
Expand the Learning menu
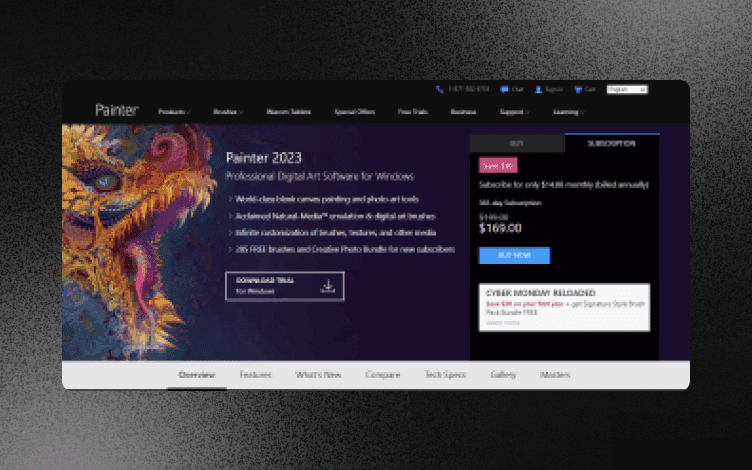[568, 112]
